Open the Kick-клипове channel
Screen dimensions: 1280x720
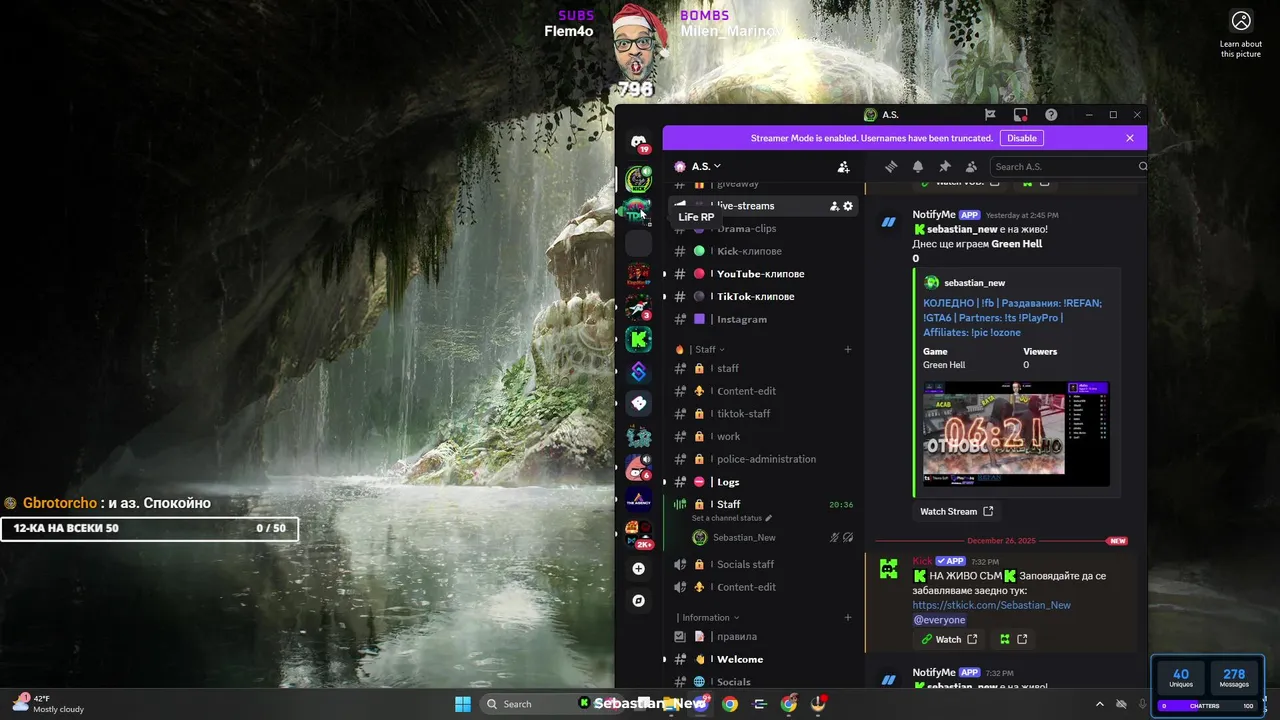pyautogui.click(x=763, y=251)
